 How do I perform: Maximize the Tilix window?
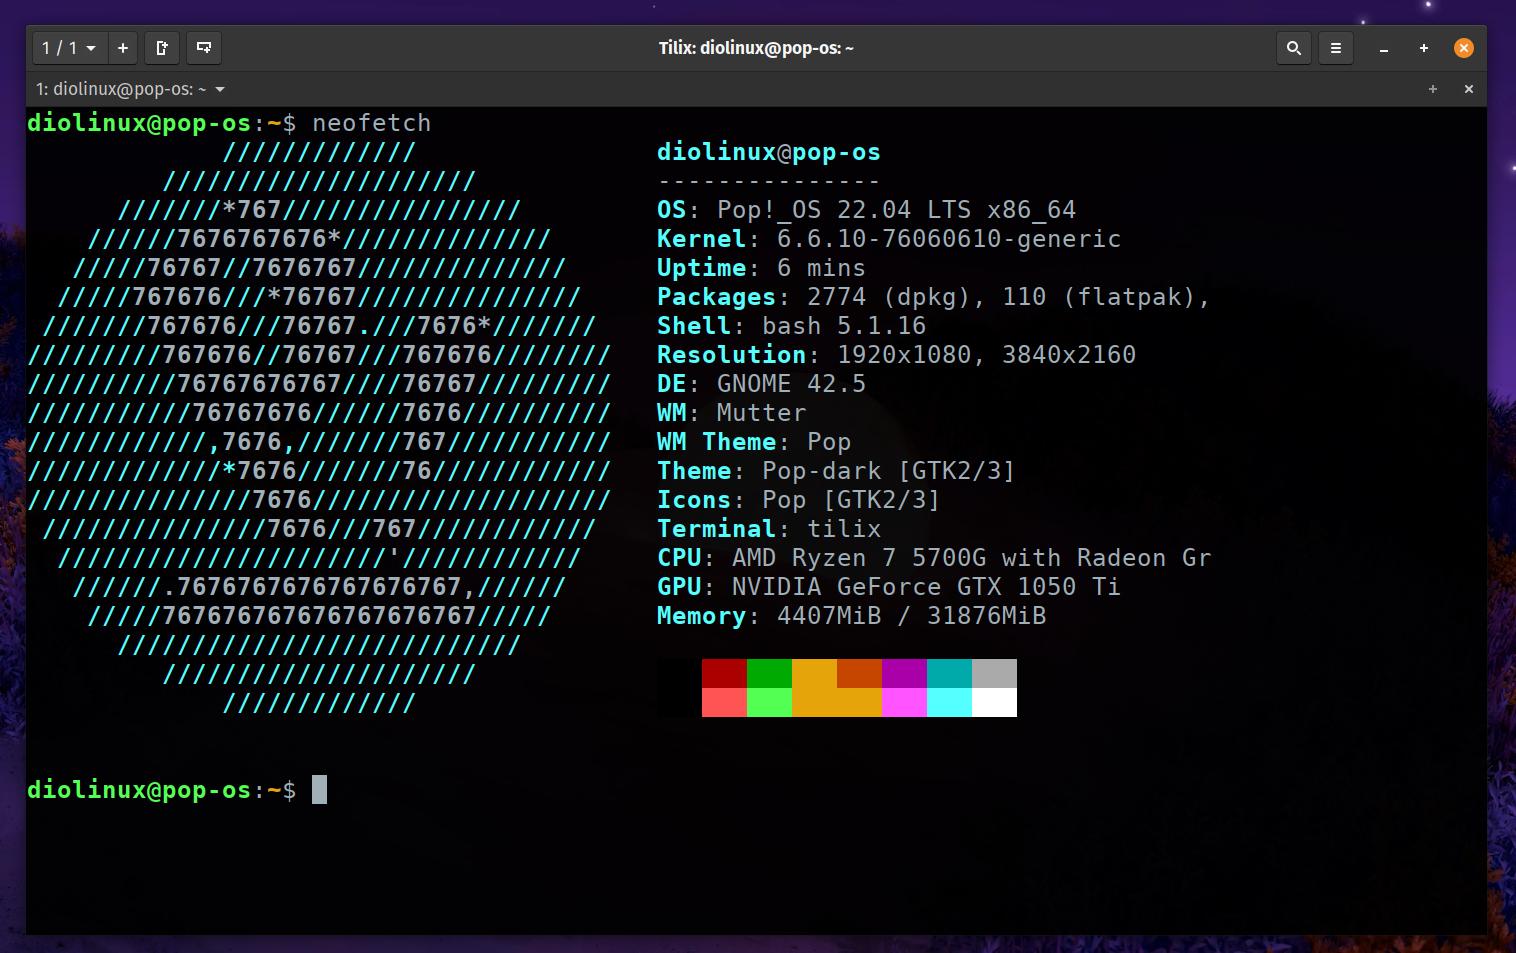coord(1424,48)
